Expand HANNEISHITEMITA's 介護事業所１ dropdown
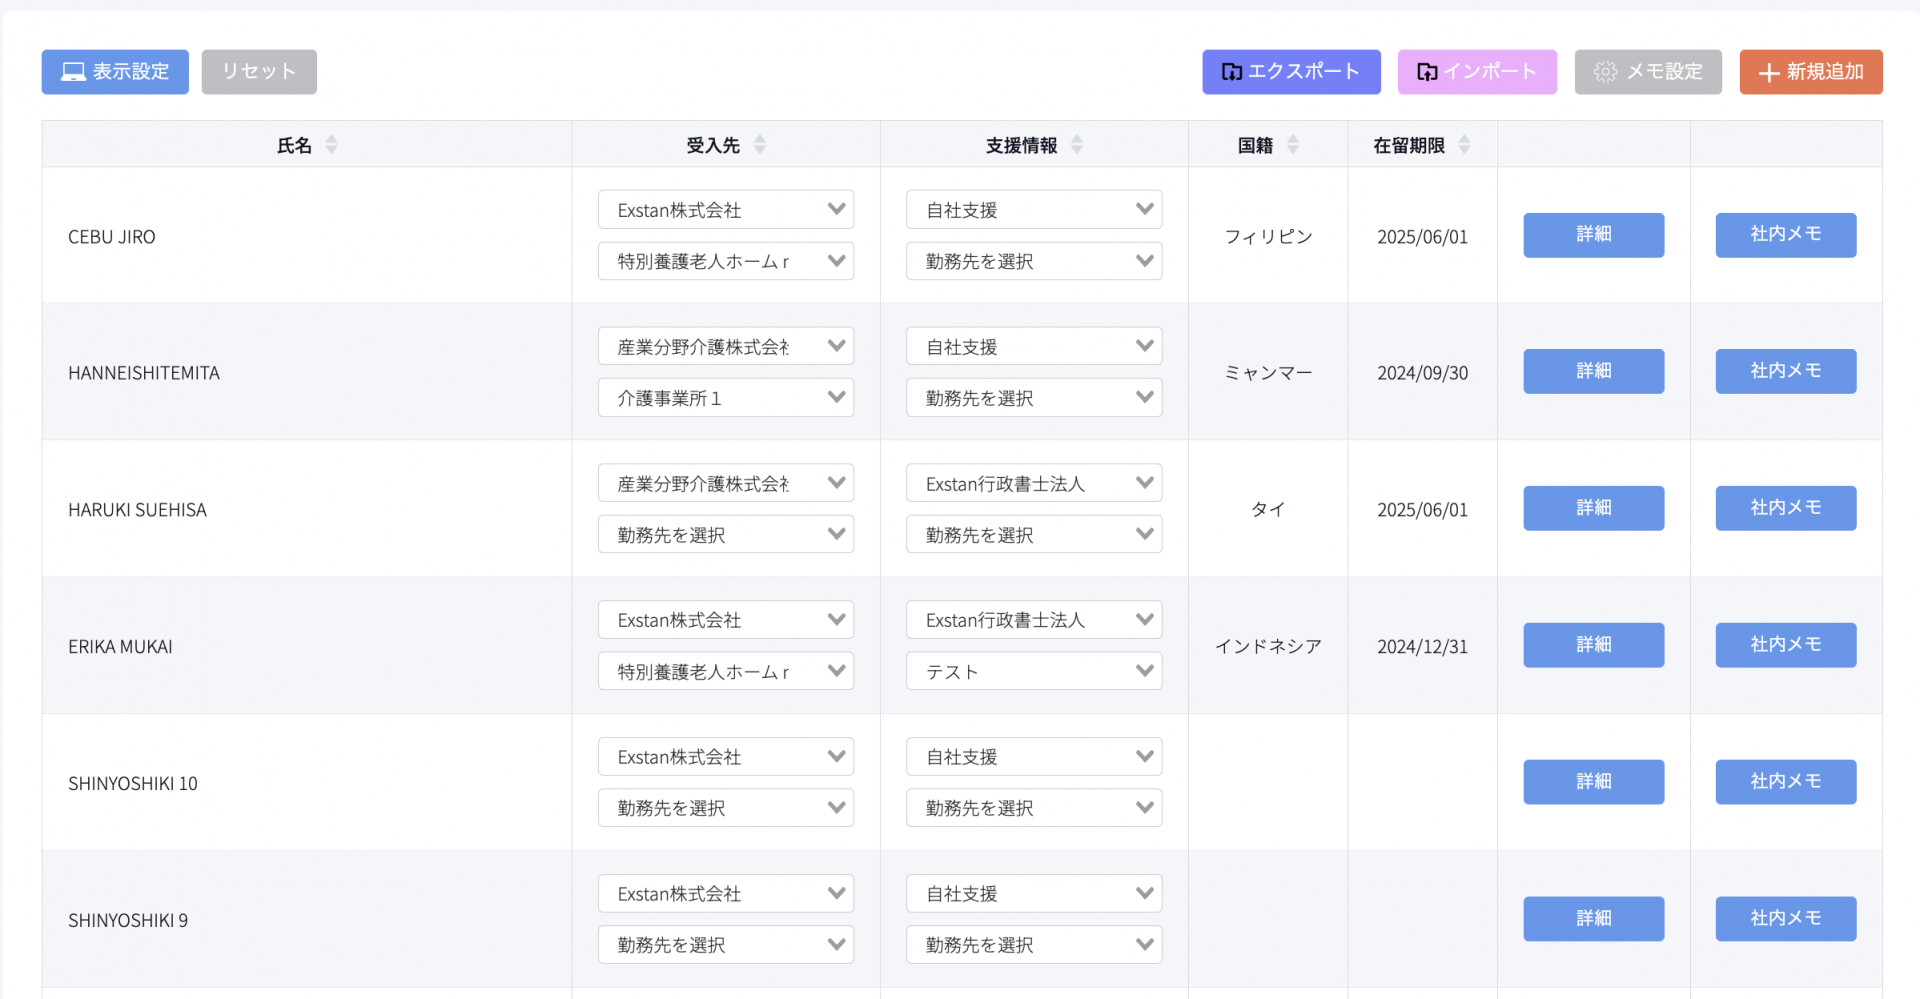This screenshot has height=999, width=1920. click(x=725, y=398)
